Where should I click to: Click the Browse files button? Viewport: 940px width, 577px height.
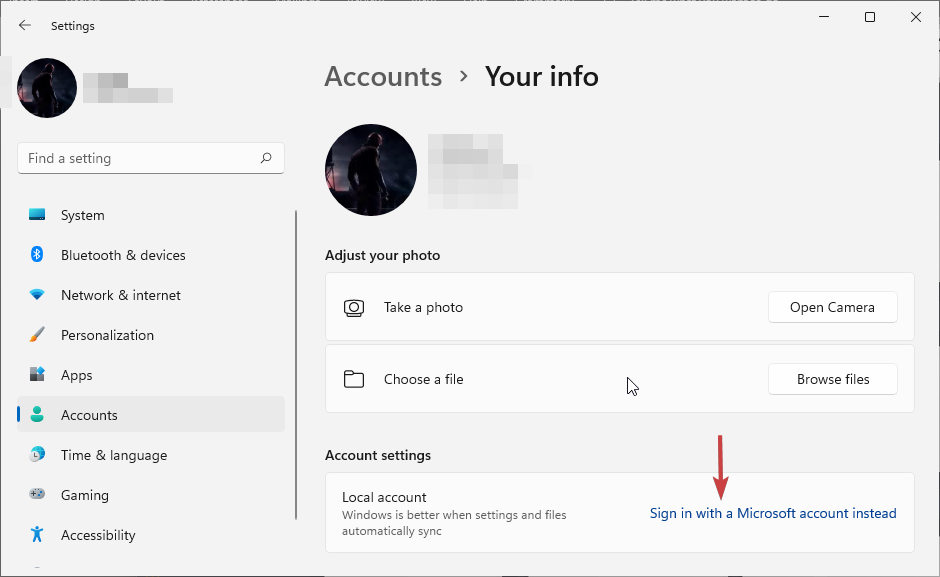click(833, 379)
